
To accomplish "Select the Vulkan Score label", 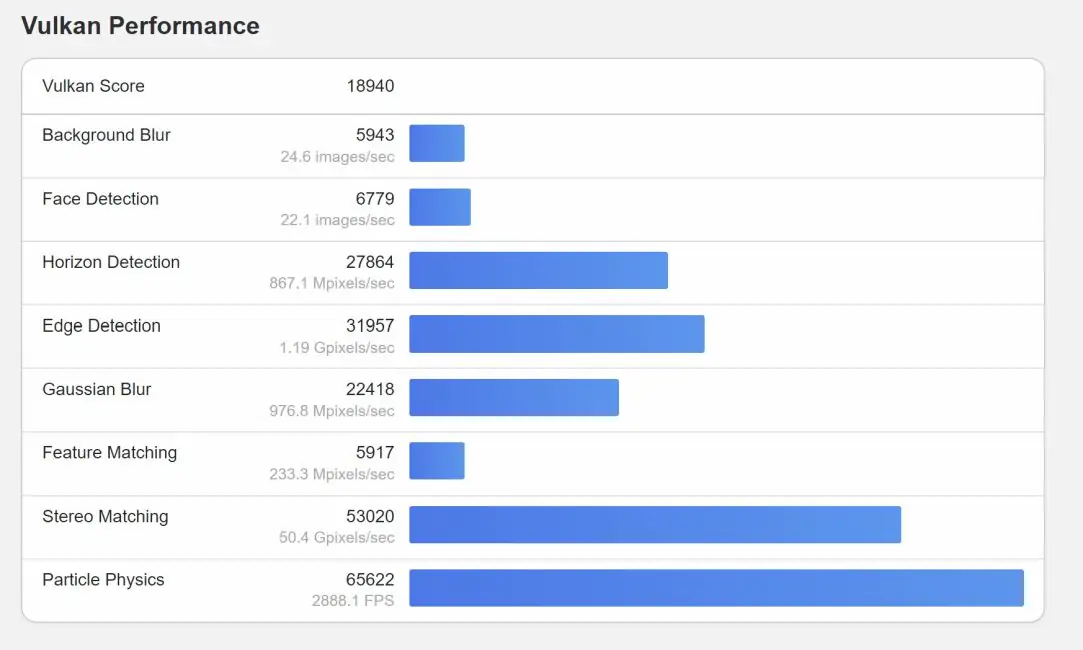I will [93, 86].
